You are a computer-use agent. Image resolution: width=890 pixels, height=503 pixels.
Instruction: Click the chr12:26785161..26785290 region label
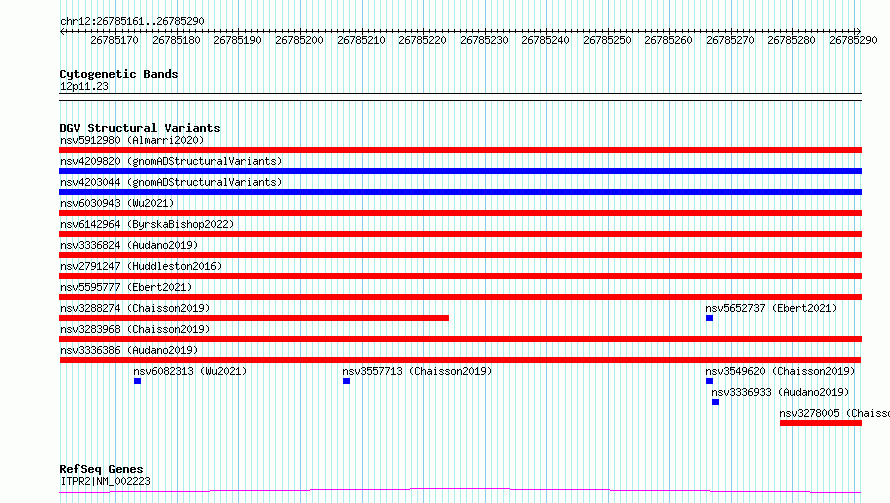132,21
